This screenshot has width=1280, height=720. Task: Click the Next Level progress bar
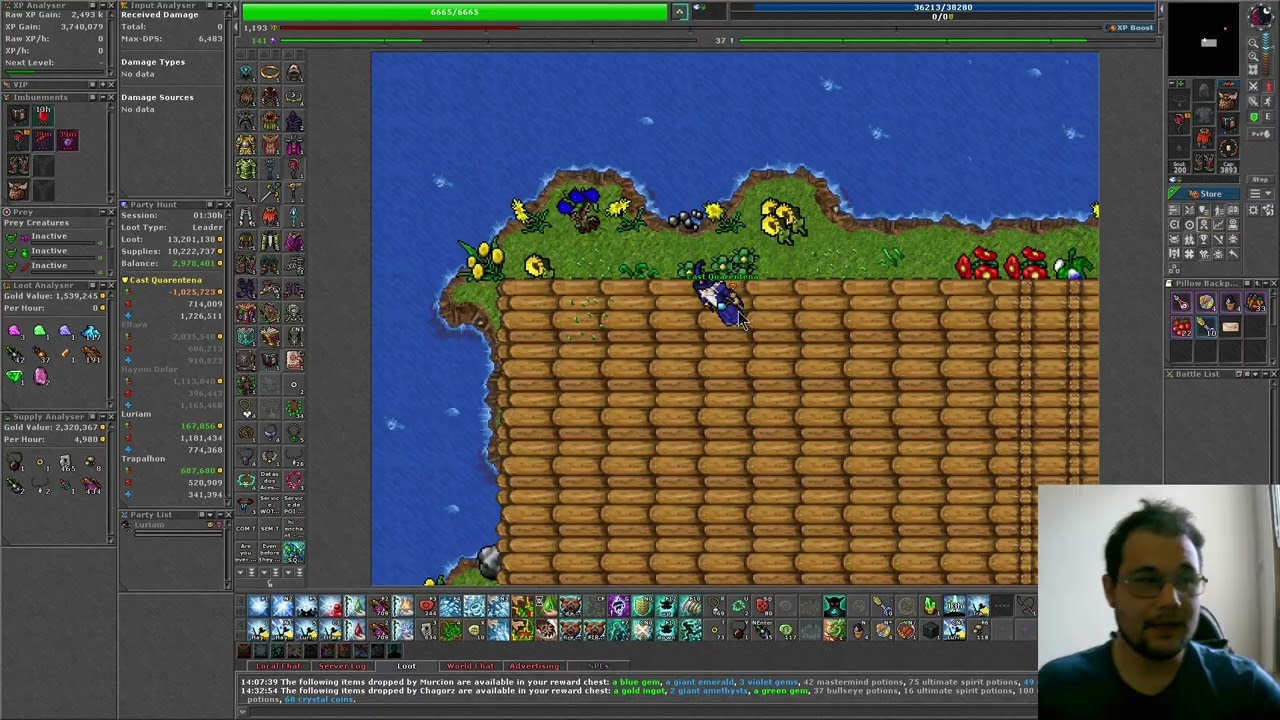[55, 73]
